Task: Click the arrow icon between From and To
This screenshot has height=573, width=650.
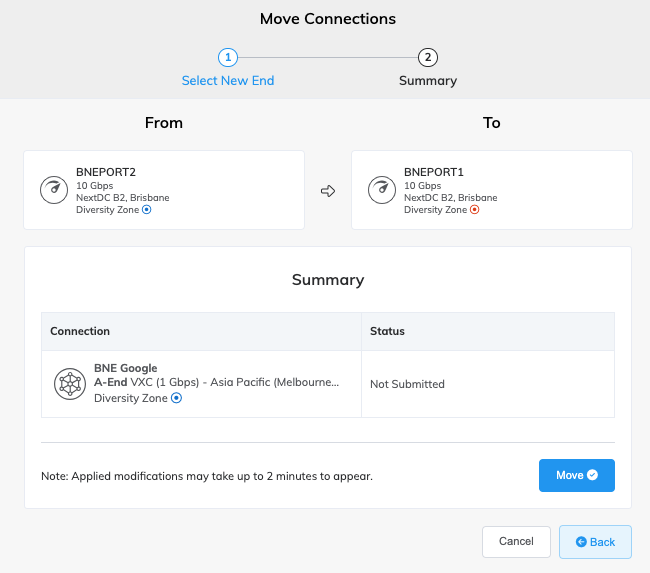Action: pos(328,191)
